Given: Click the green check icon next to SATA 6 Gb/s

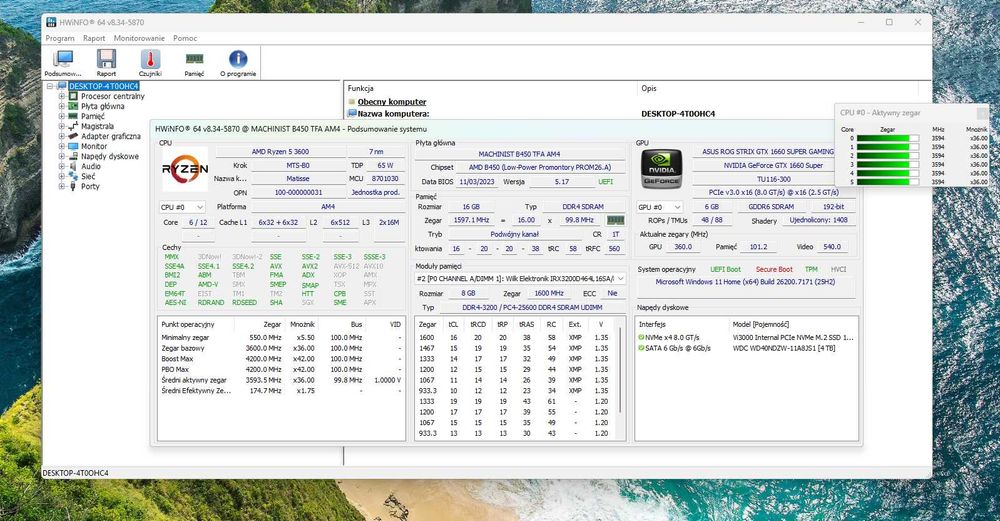Looking at the screenshot, I should (641, 348).
